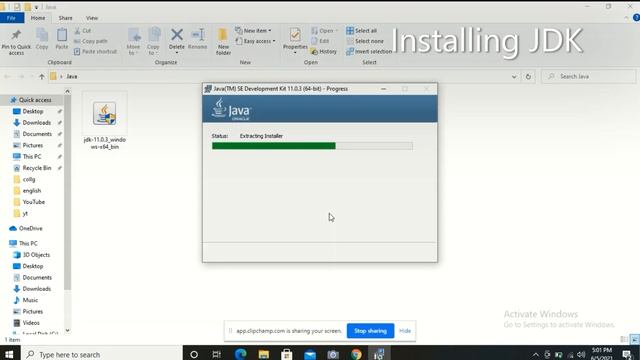Open Videos folder in sidebar

[x=31, y=323]
